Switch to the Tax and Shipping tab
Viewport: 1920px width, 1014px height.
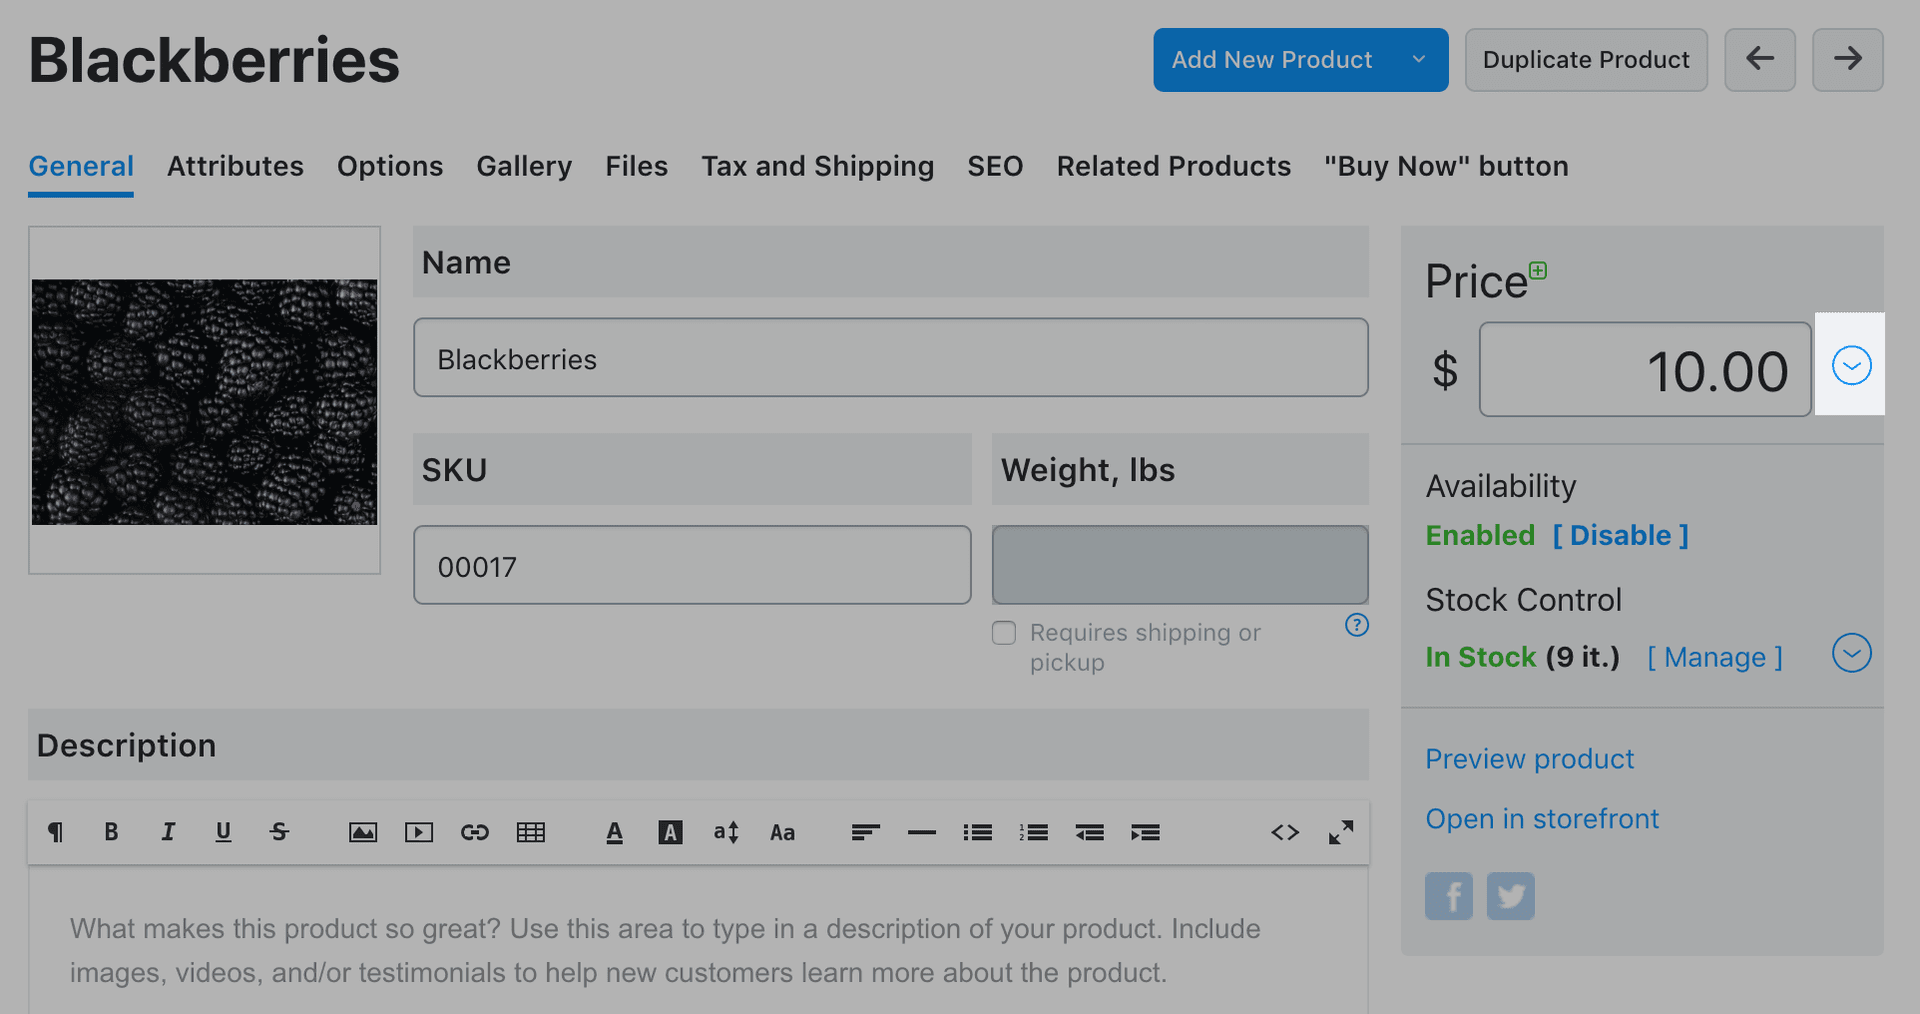(817, 166)
